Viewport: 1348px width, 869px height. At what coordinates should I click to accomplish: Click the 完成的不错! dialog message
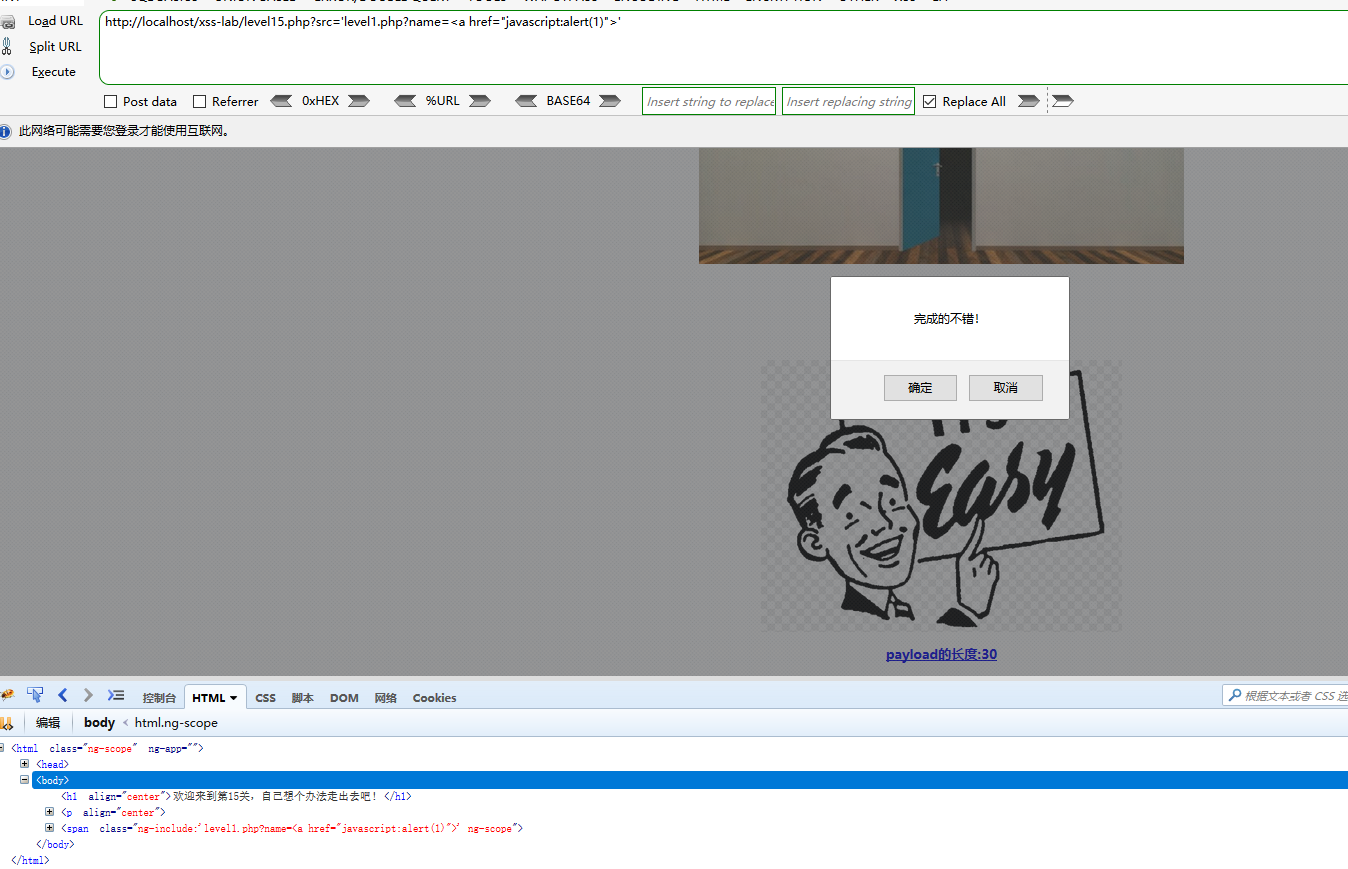pyautogui.click(x=947, y=319)
